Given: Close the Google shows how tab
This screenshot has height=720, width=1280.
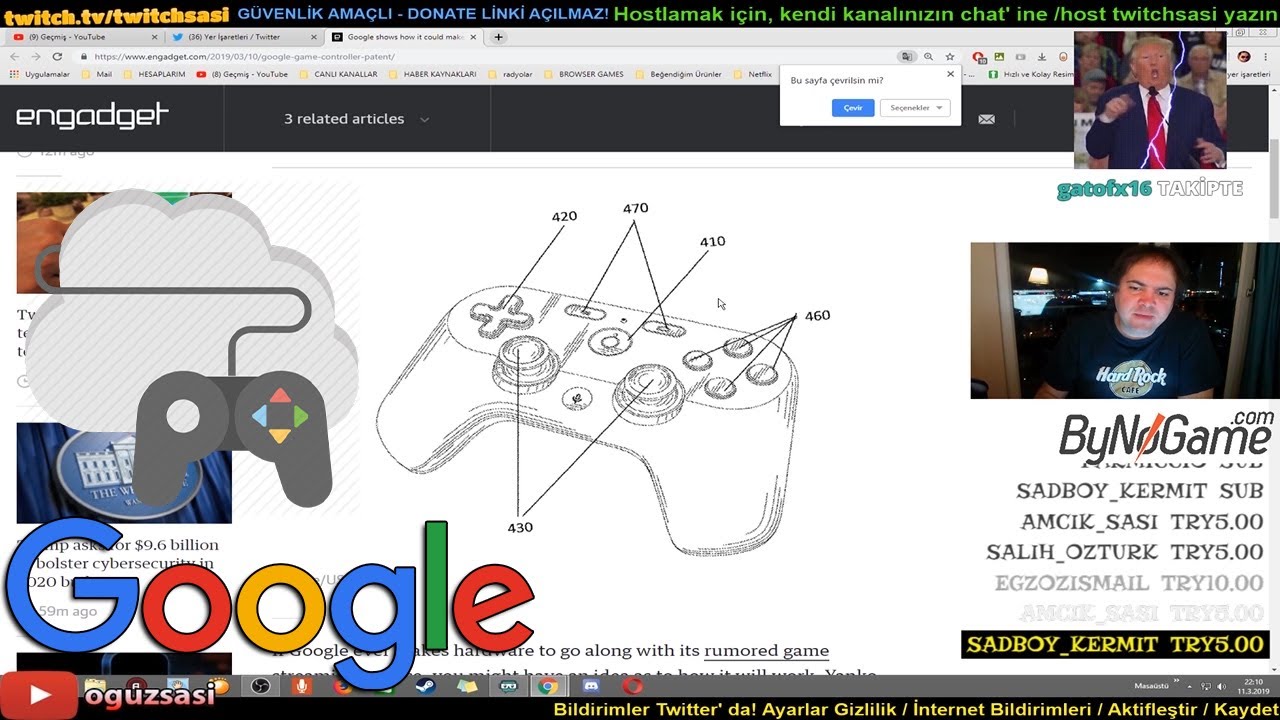Looking at the screenshot, I should click(x=473, y=37).
